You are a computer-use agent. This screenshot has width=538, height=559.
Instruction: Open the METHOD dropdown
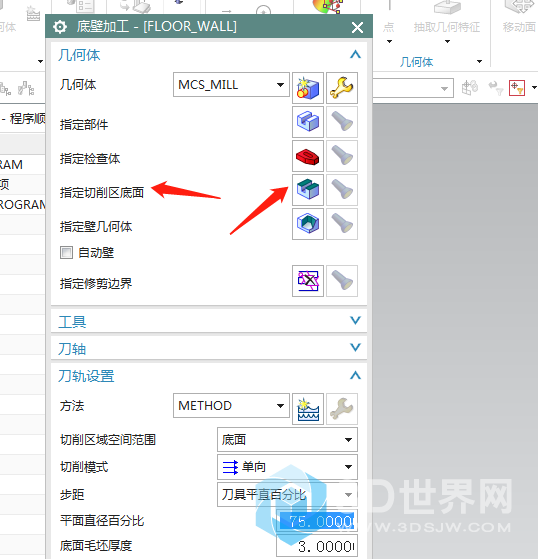click(231, 406)
